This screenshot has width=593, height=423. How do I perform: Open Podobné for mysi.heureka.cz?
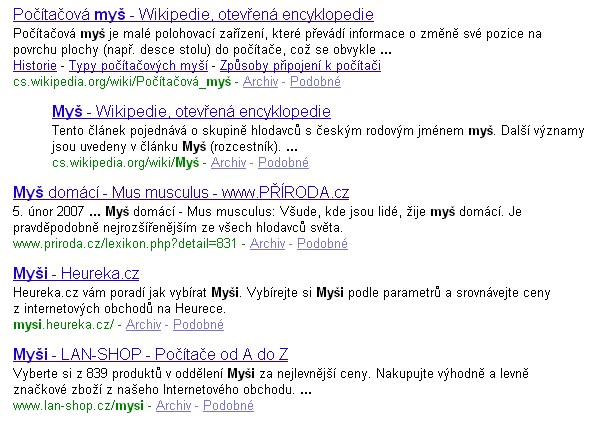pyautogui.click(x=198, y=324)
